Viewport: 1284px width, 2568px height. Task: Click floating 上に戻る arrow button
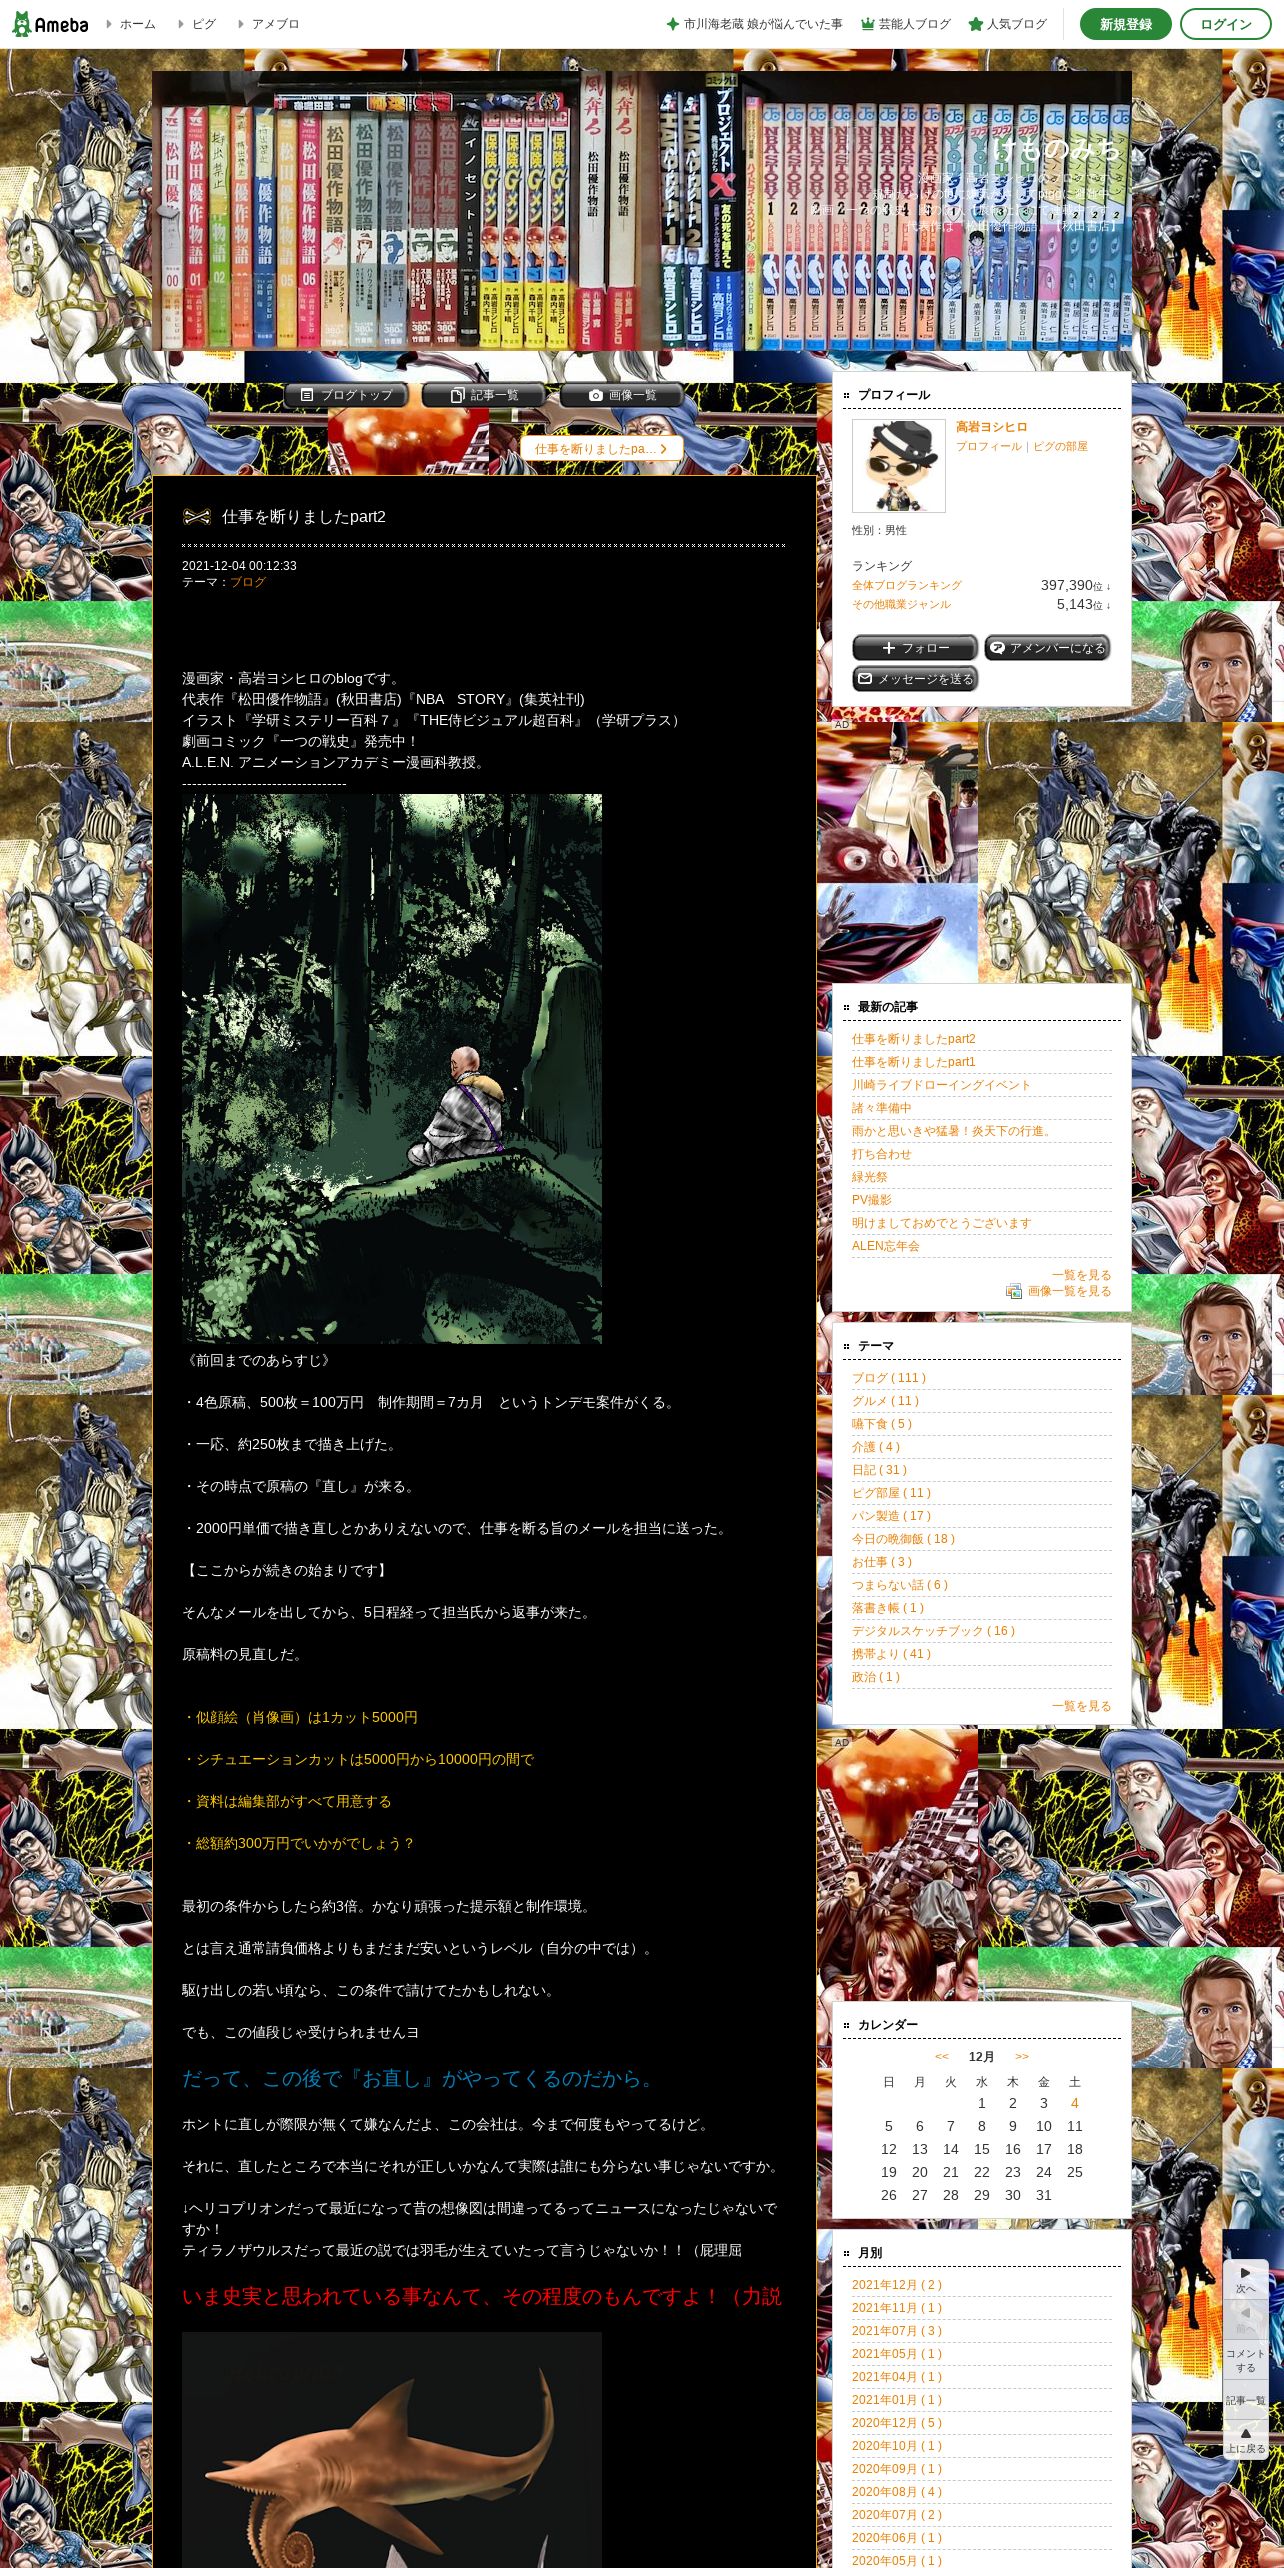pos(1245,2440)
